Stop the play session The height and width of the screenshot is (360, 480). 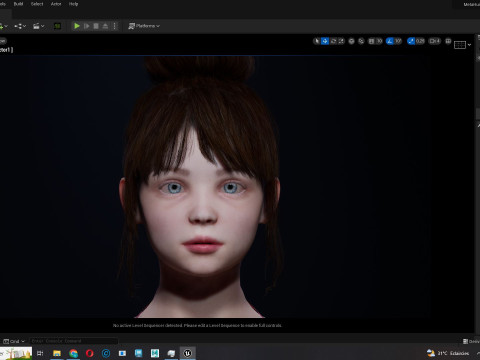click(x=96, y=26)
